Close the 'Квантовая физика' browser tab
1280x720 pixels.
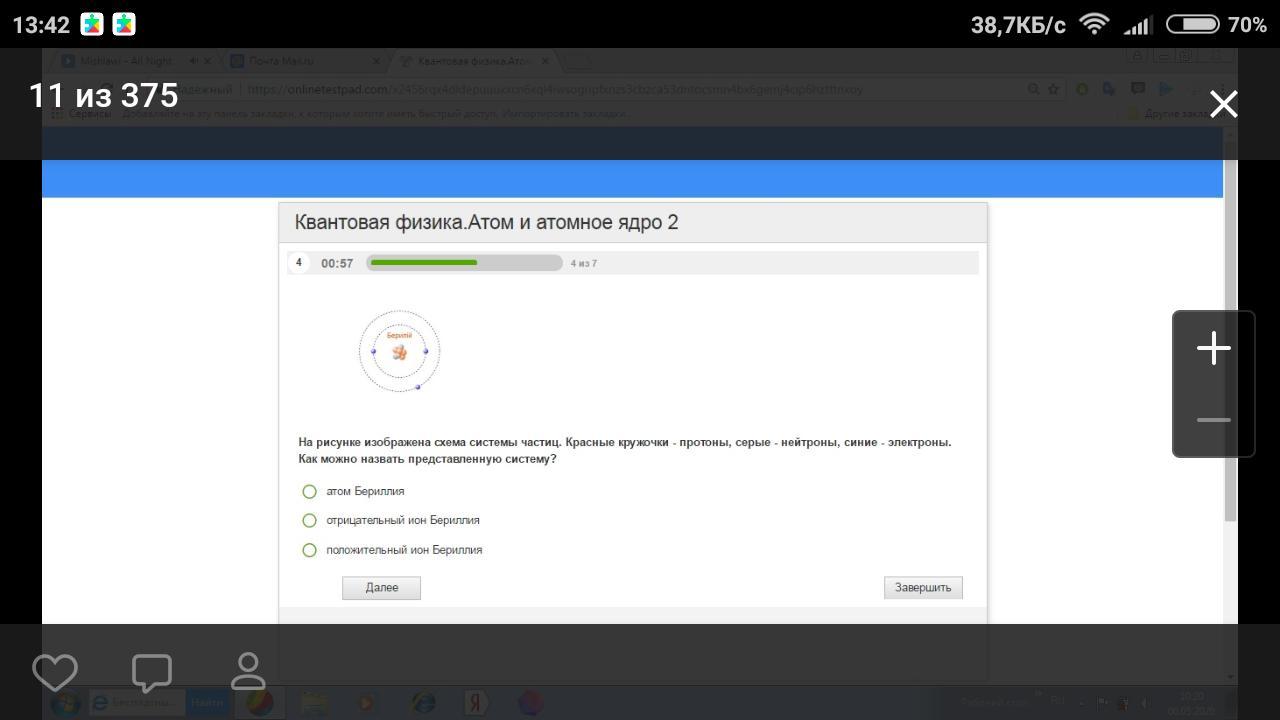(545, 61)
